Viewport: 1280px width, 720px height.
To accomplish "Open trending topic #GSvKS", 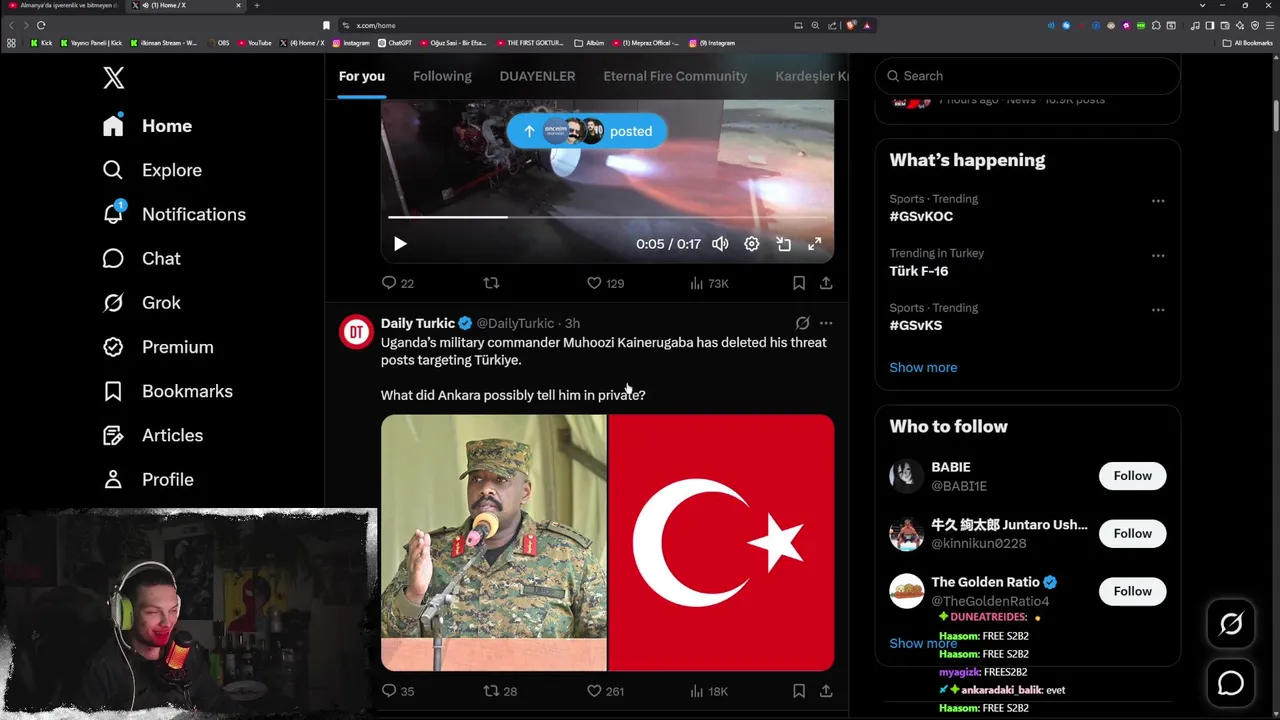I will click(x=915, y=325).
